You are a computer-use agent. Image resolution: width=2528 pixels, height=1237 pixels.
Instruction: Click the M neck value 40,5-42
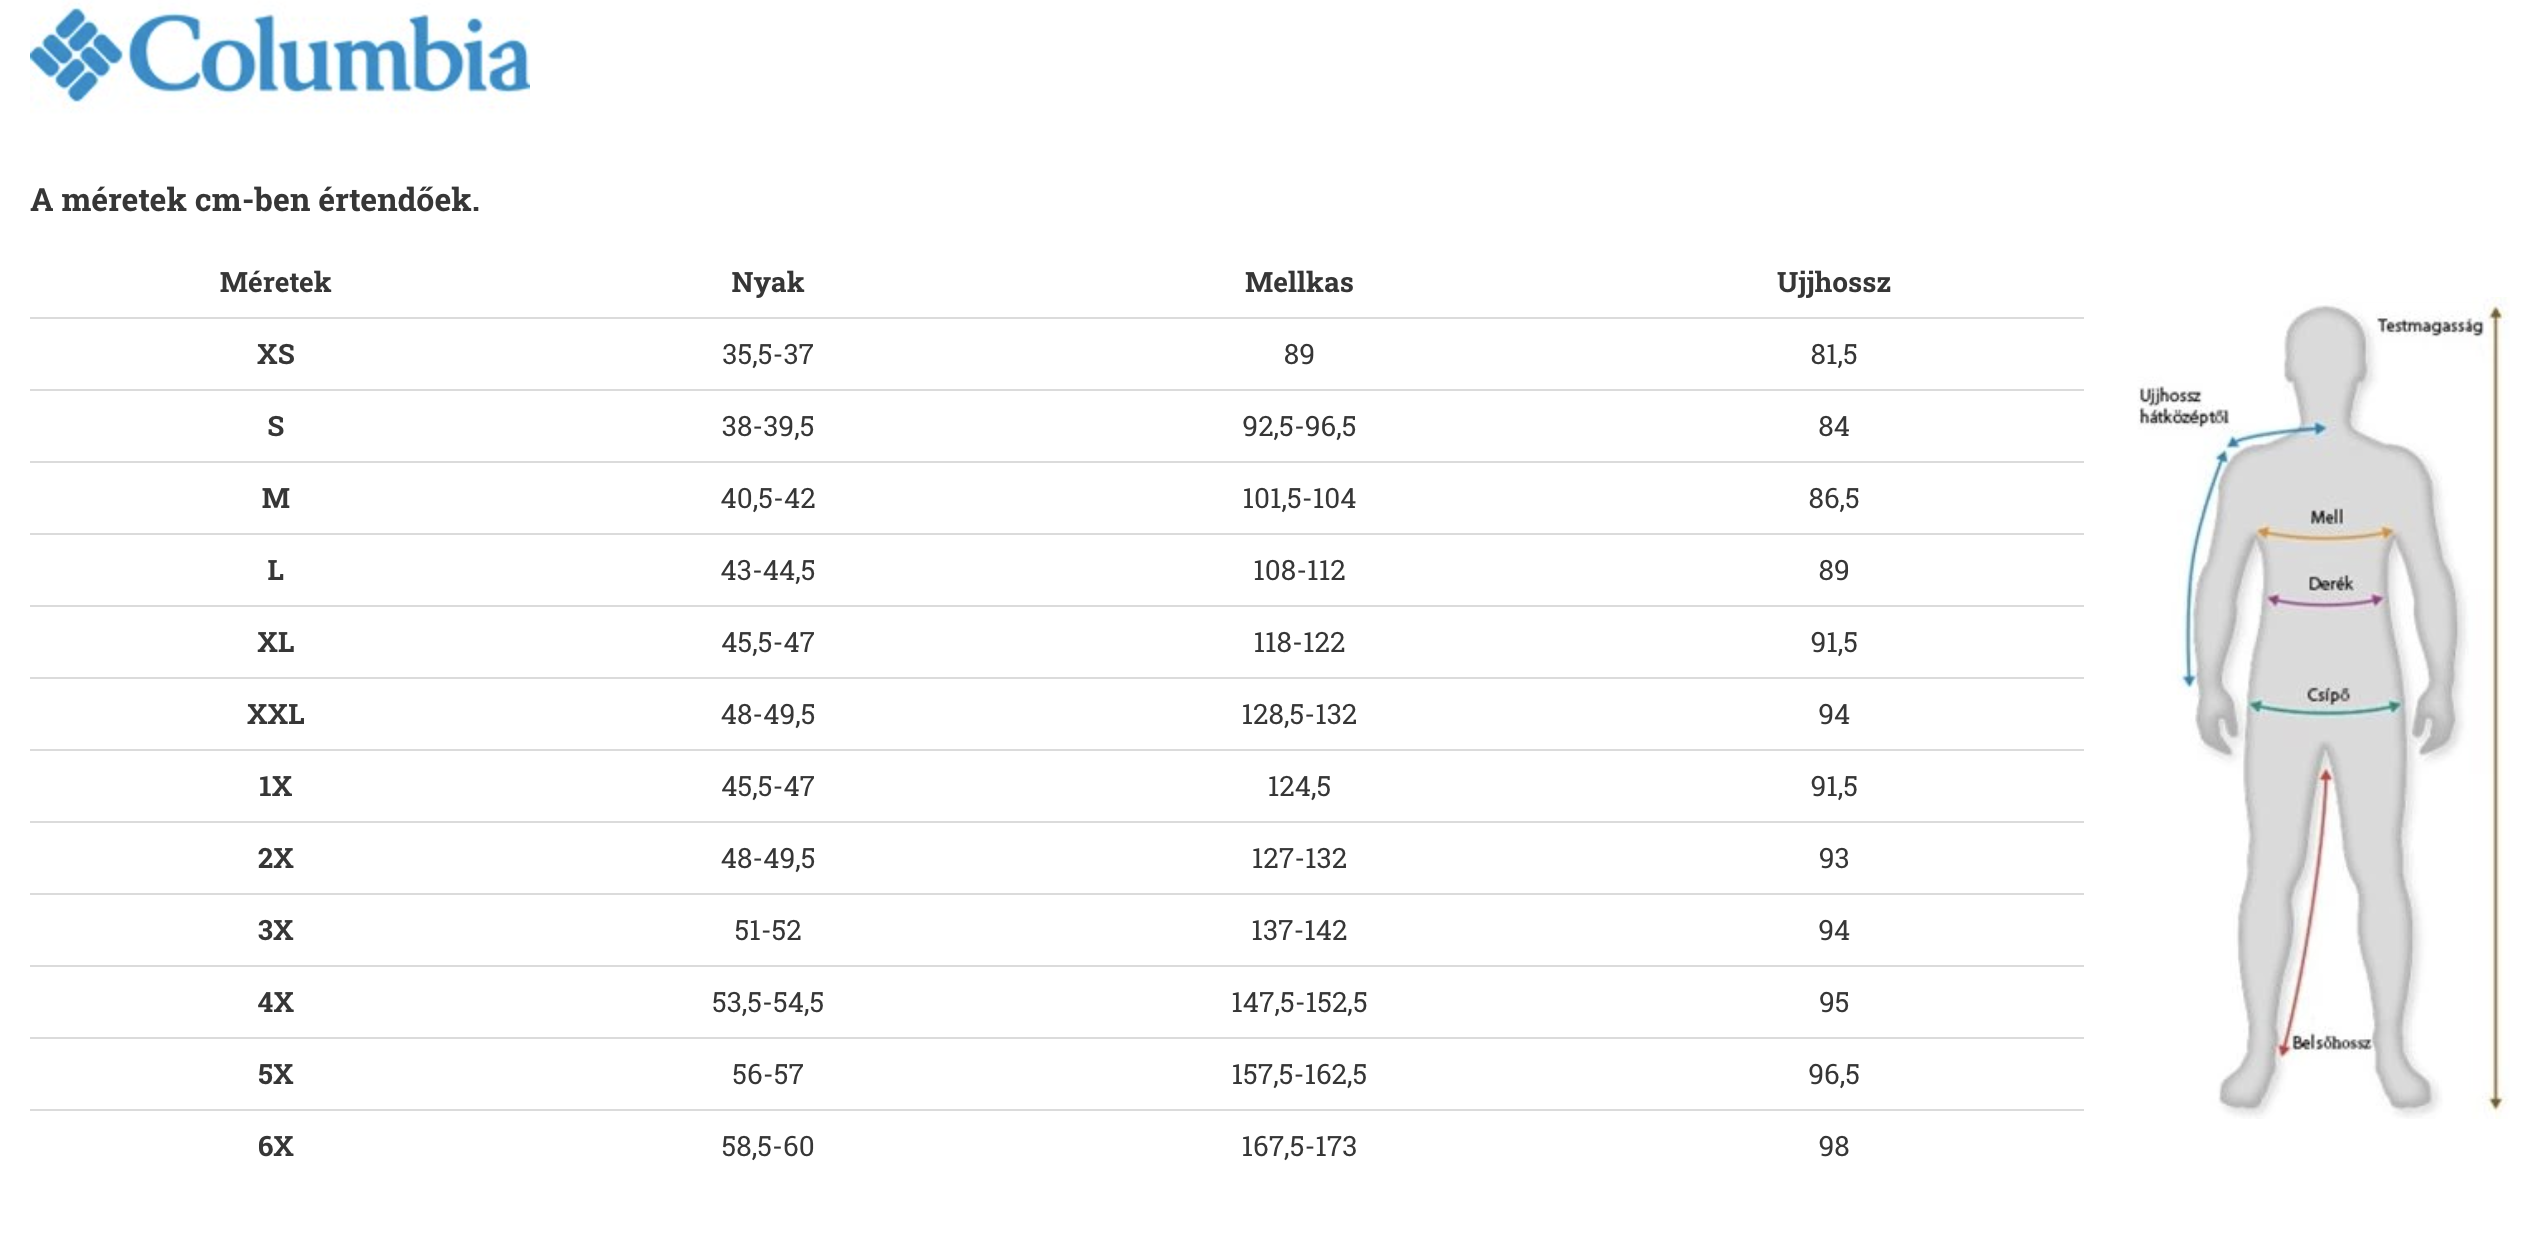pyautogui.click(x=767, y=498)
